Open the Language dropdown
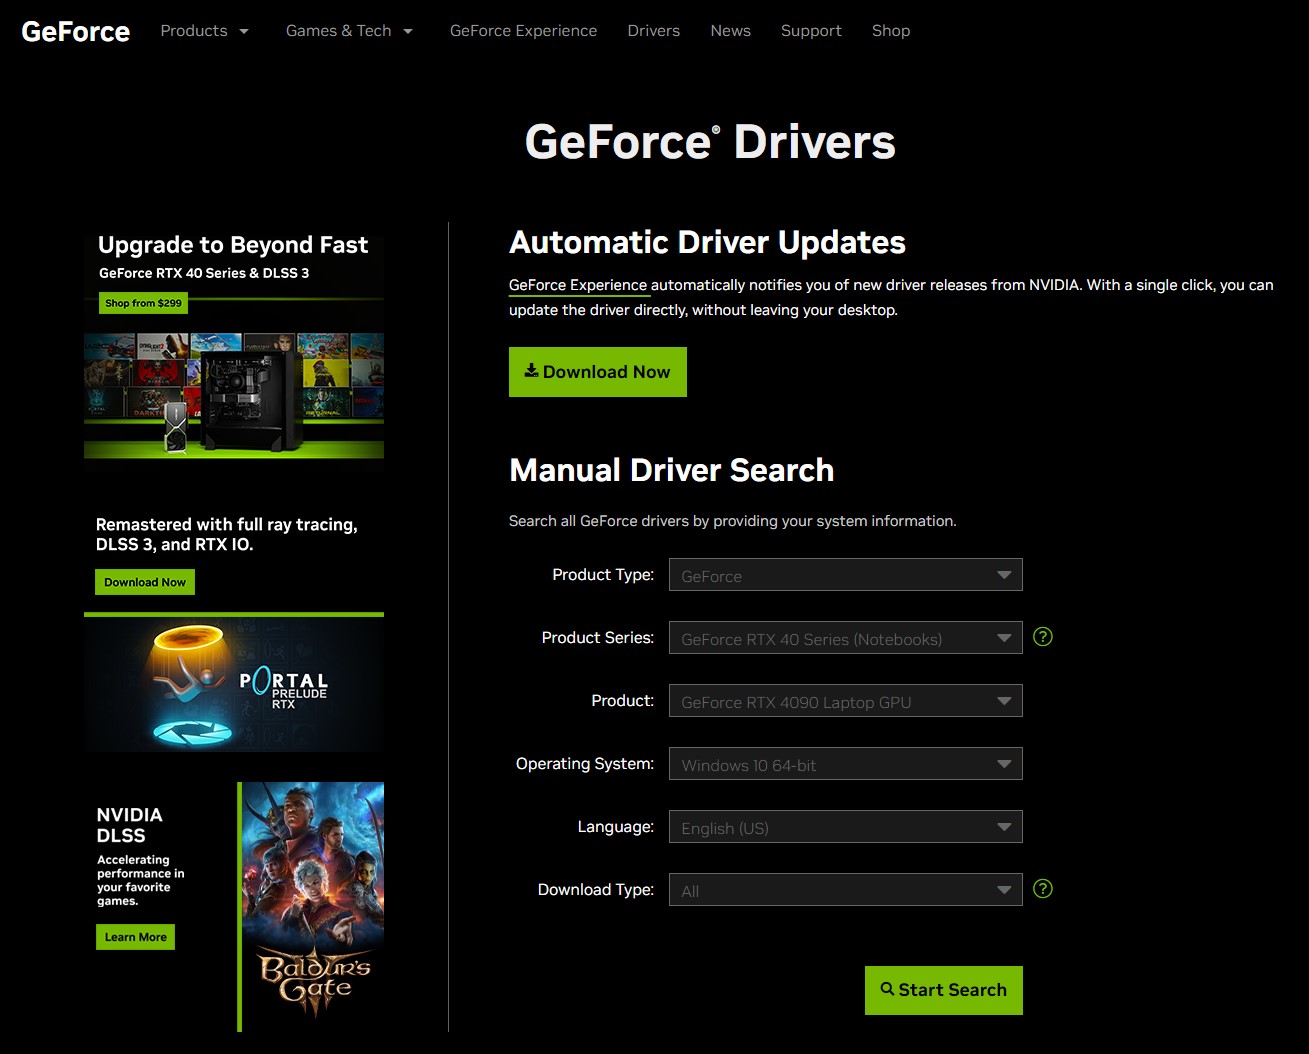1309x1054 pixels. coord(845,827)
